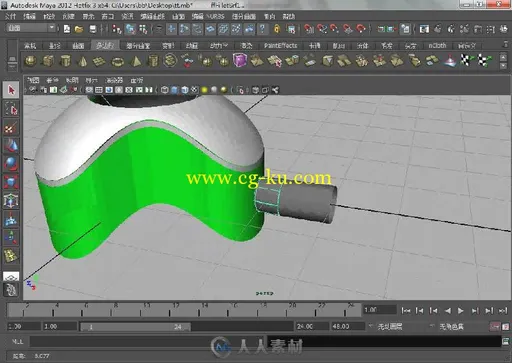Open animation preferences icon beside auto key

click(x=505, y=327)
